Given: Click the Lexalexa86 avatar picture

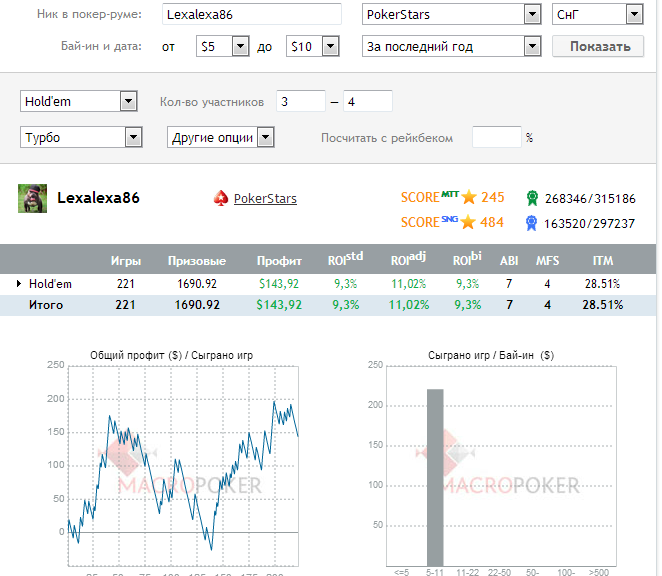Looking at the screenshot, I should 33,198.
